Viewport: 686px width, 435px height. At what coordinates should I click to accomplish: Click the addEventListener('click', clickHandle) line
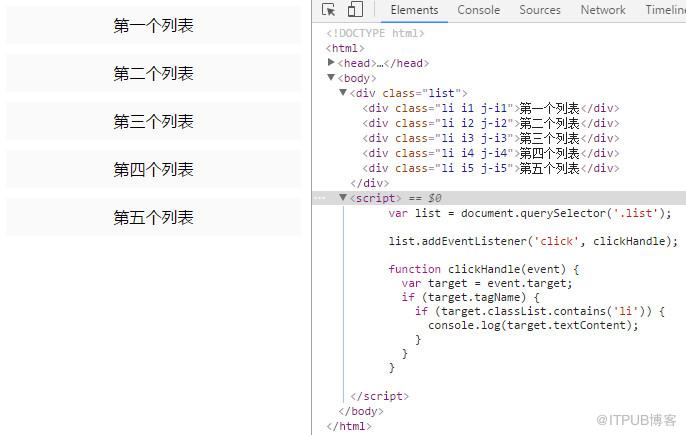[x=532, y=241]
